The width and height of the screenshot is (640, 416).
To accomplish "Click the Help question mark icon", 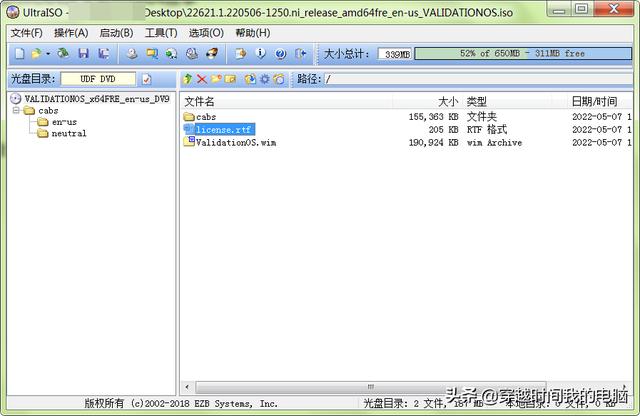I will pos(280,53).
